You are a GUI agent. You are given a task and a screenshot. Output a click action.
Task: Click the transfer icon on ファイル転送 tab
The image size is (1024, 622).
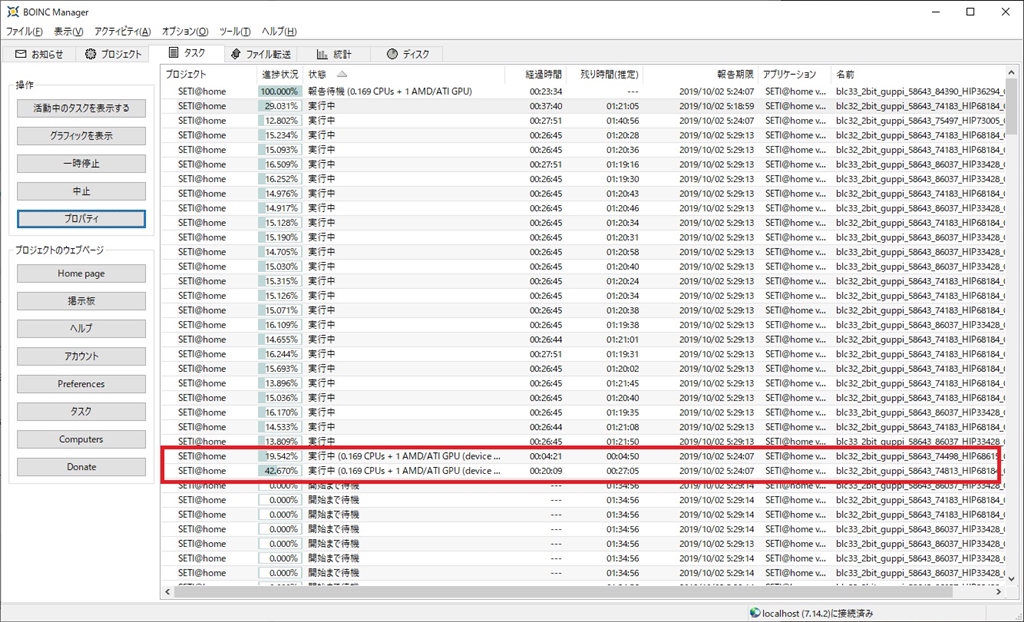[x=235, y=54]
